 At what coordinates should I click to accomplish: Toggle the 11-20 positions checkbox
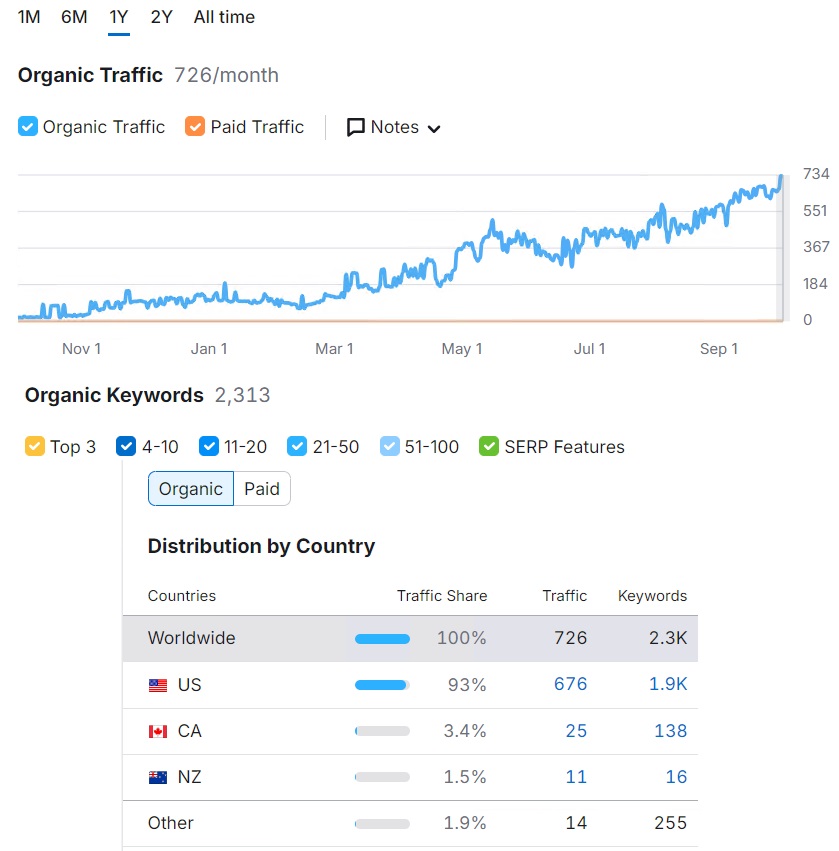(209, 446)
